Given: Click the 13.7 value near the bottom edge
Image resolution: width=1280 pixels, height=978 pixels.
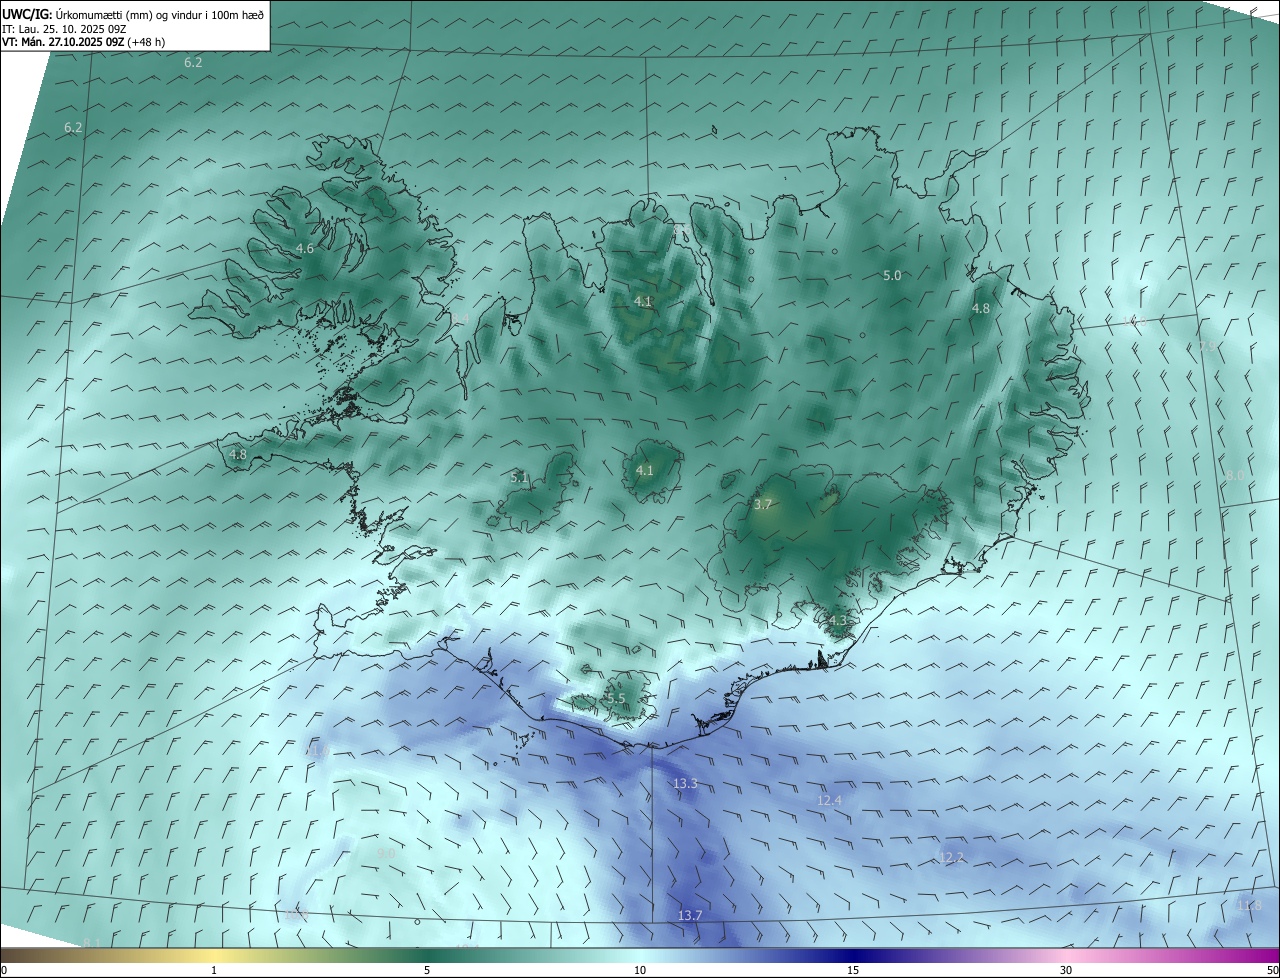Looking at the screenshot, I should click(690, 915).
